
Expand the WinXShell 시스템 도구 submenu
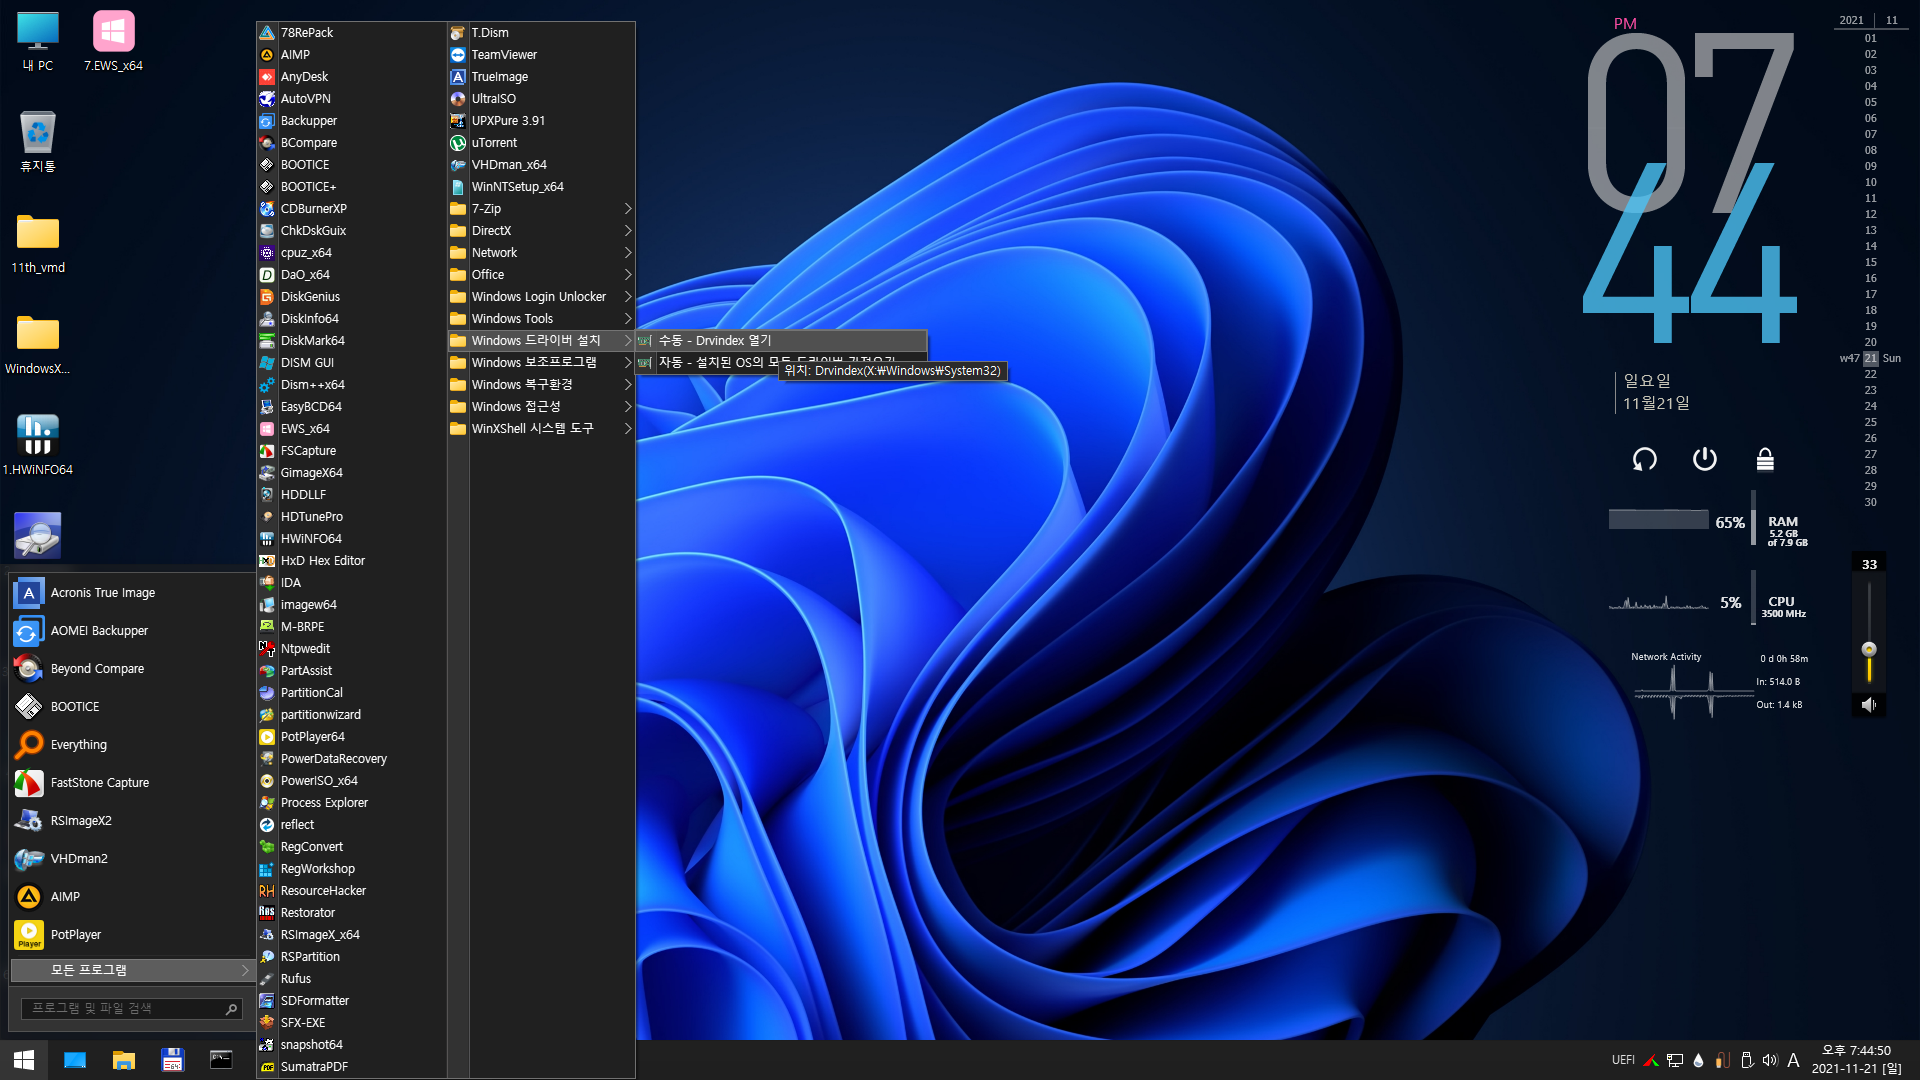pos(541,429)
